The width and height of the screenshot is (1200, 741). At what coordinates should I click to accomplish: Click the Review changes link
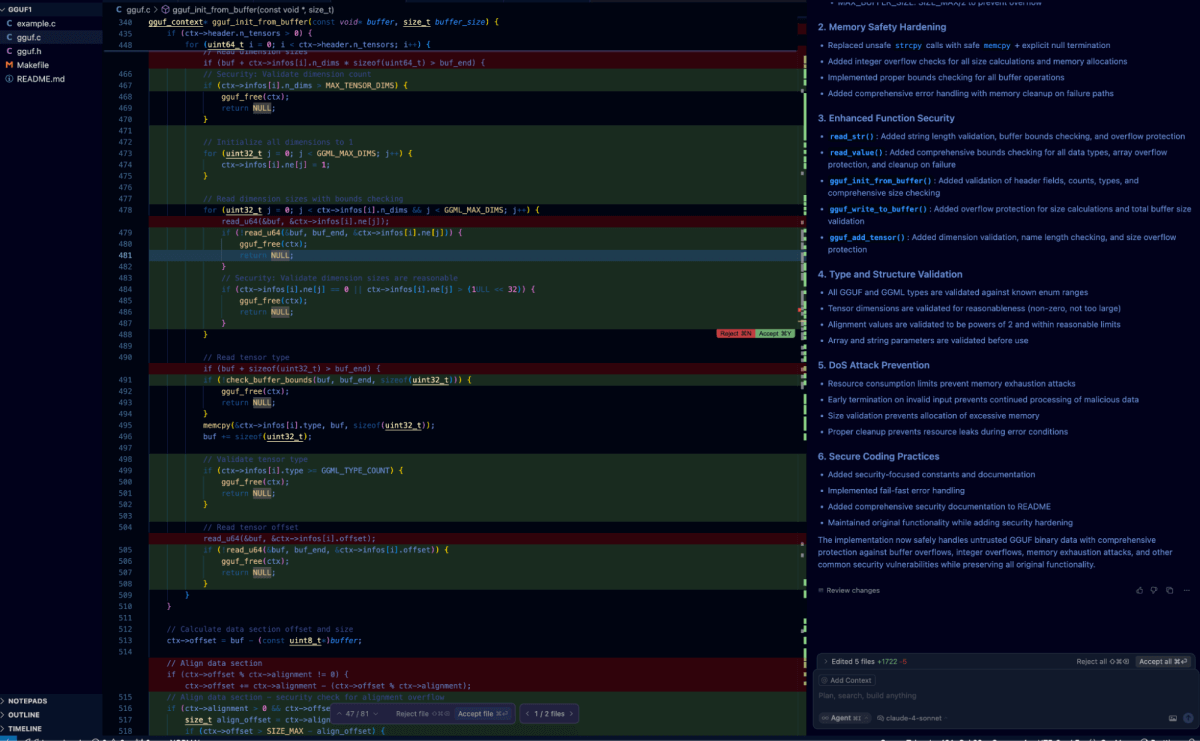[x=852, y=590]
